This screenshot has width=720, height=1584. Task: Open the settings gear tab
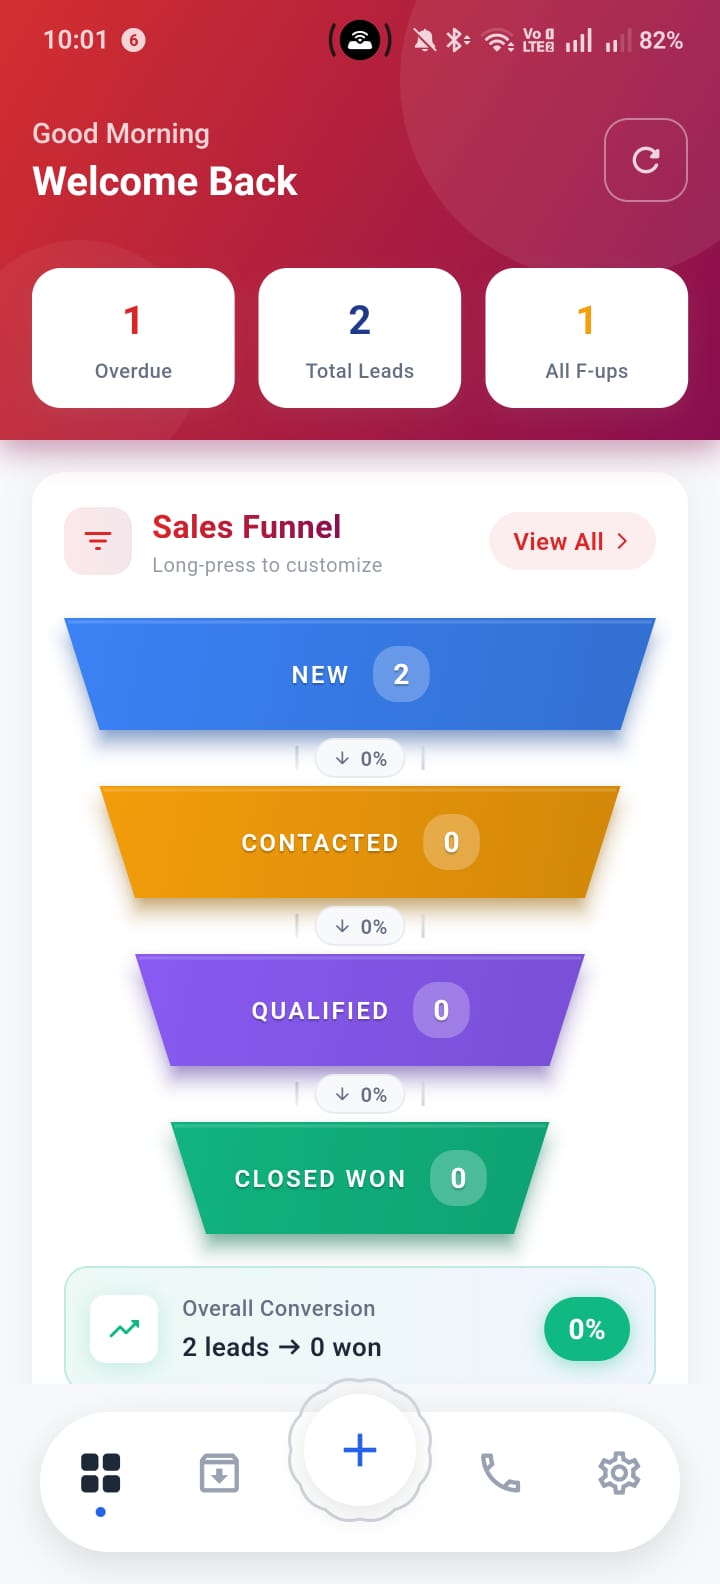(619, 1473)
